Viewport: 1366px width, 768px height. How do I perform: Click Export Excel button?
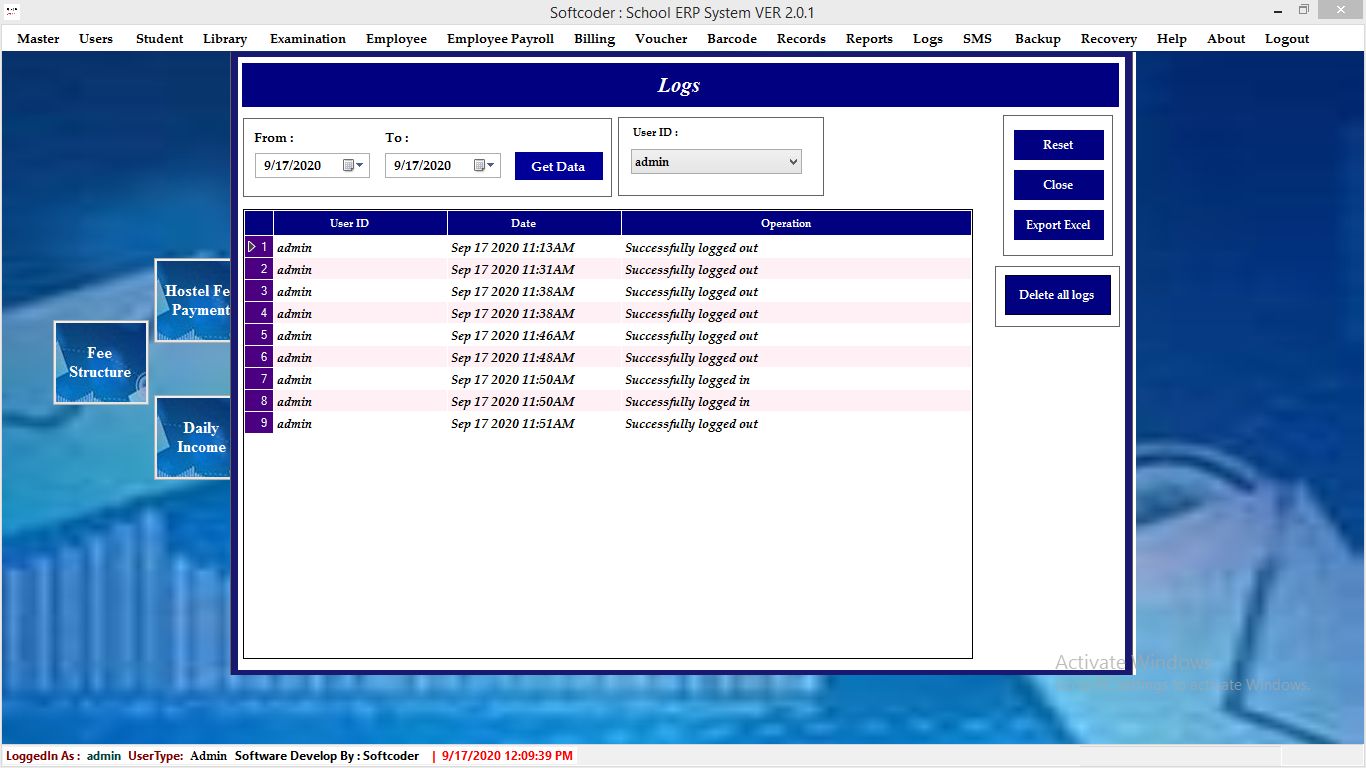pos(1058,225)
